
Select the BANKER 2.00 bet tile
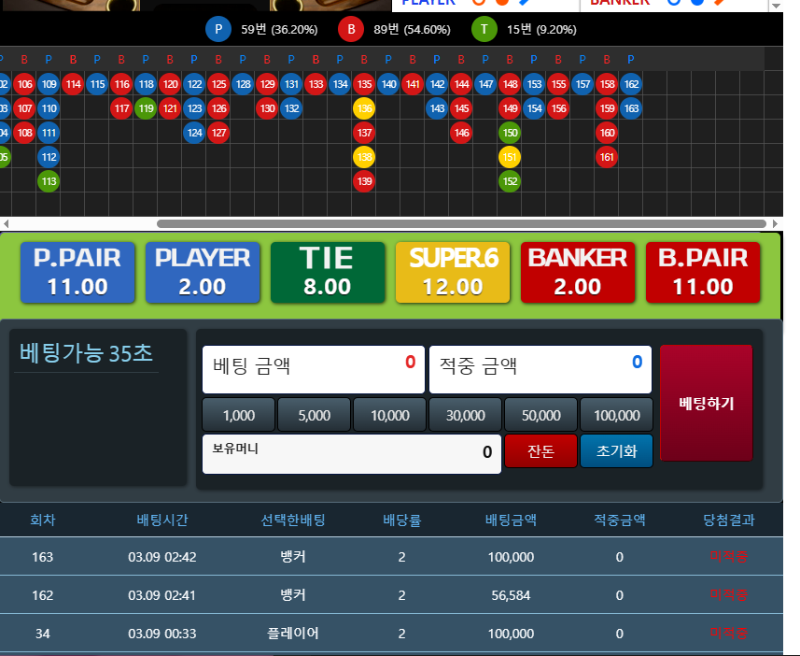[x=578, y=272]
